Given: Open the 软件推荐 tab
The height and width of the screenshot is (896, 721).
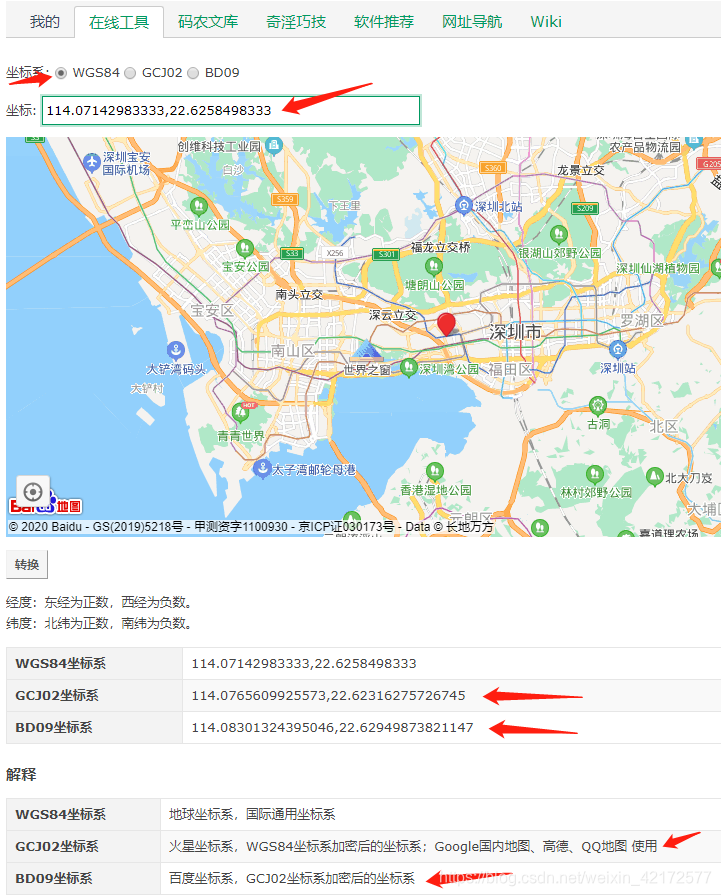Looking at the screenshot, I should tap(384, 22).
